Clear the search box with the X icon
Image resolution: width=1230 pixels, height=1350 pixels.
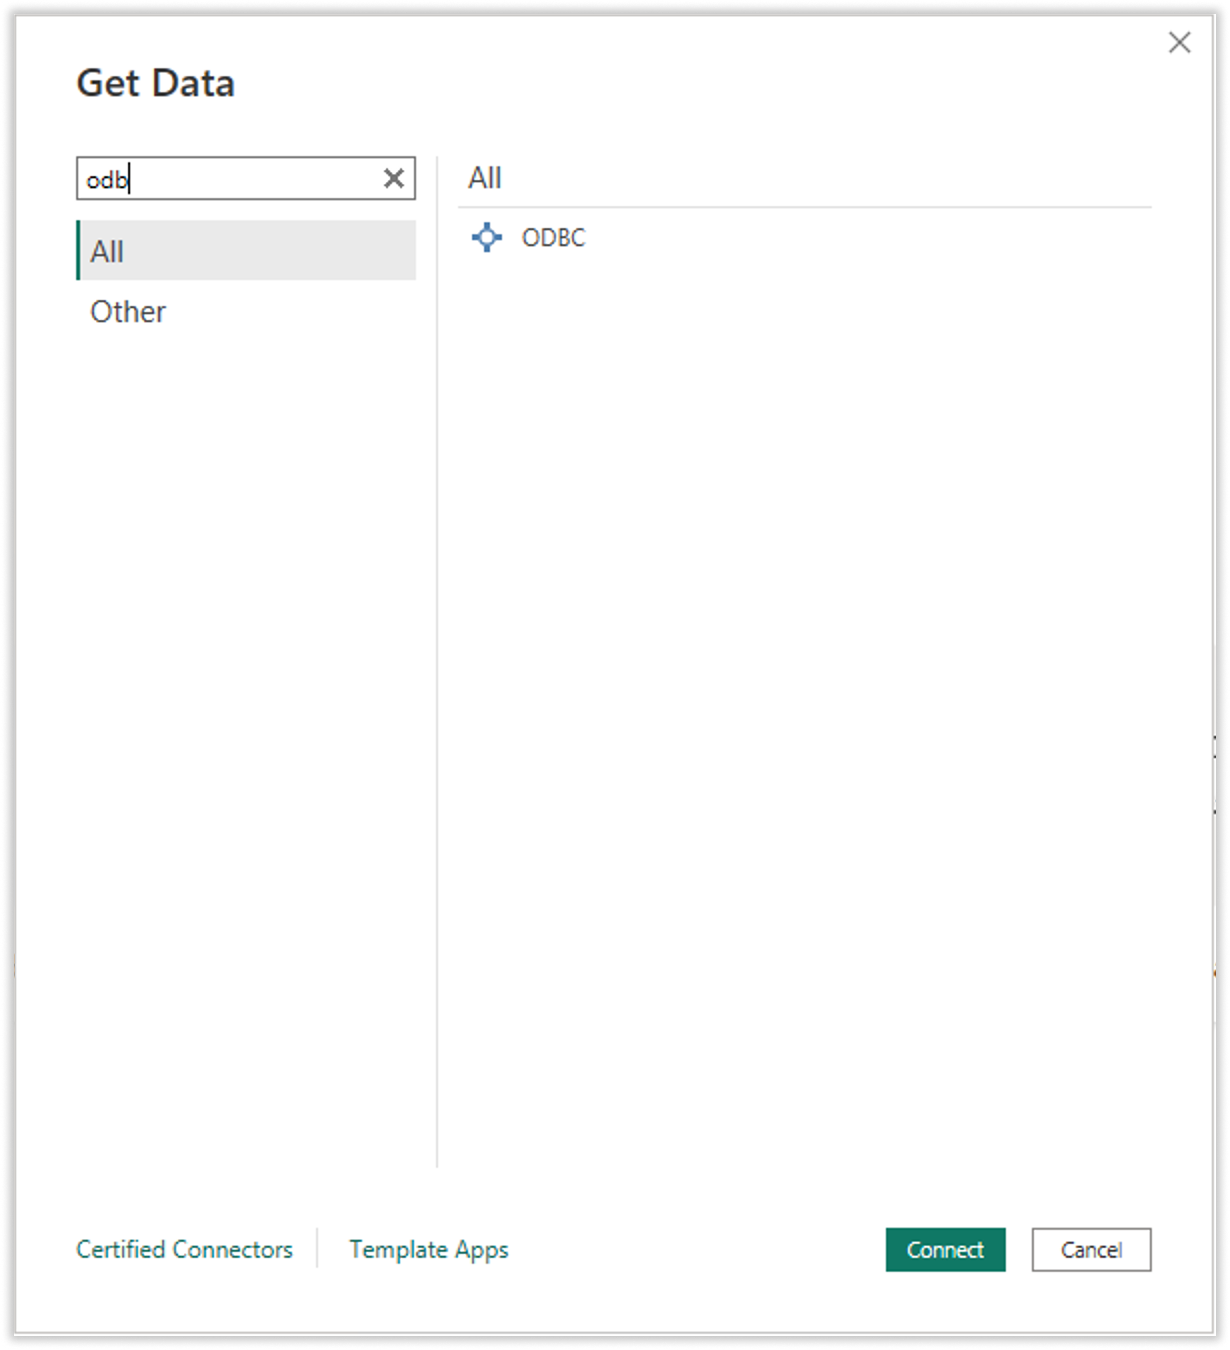pos(394,179)
